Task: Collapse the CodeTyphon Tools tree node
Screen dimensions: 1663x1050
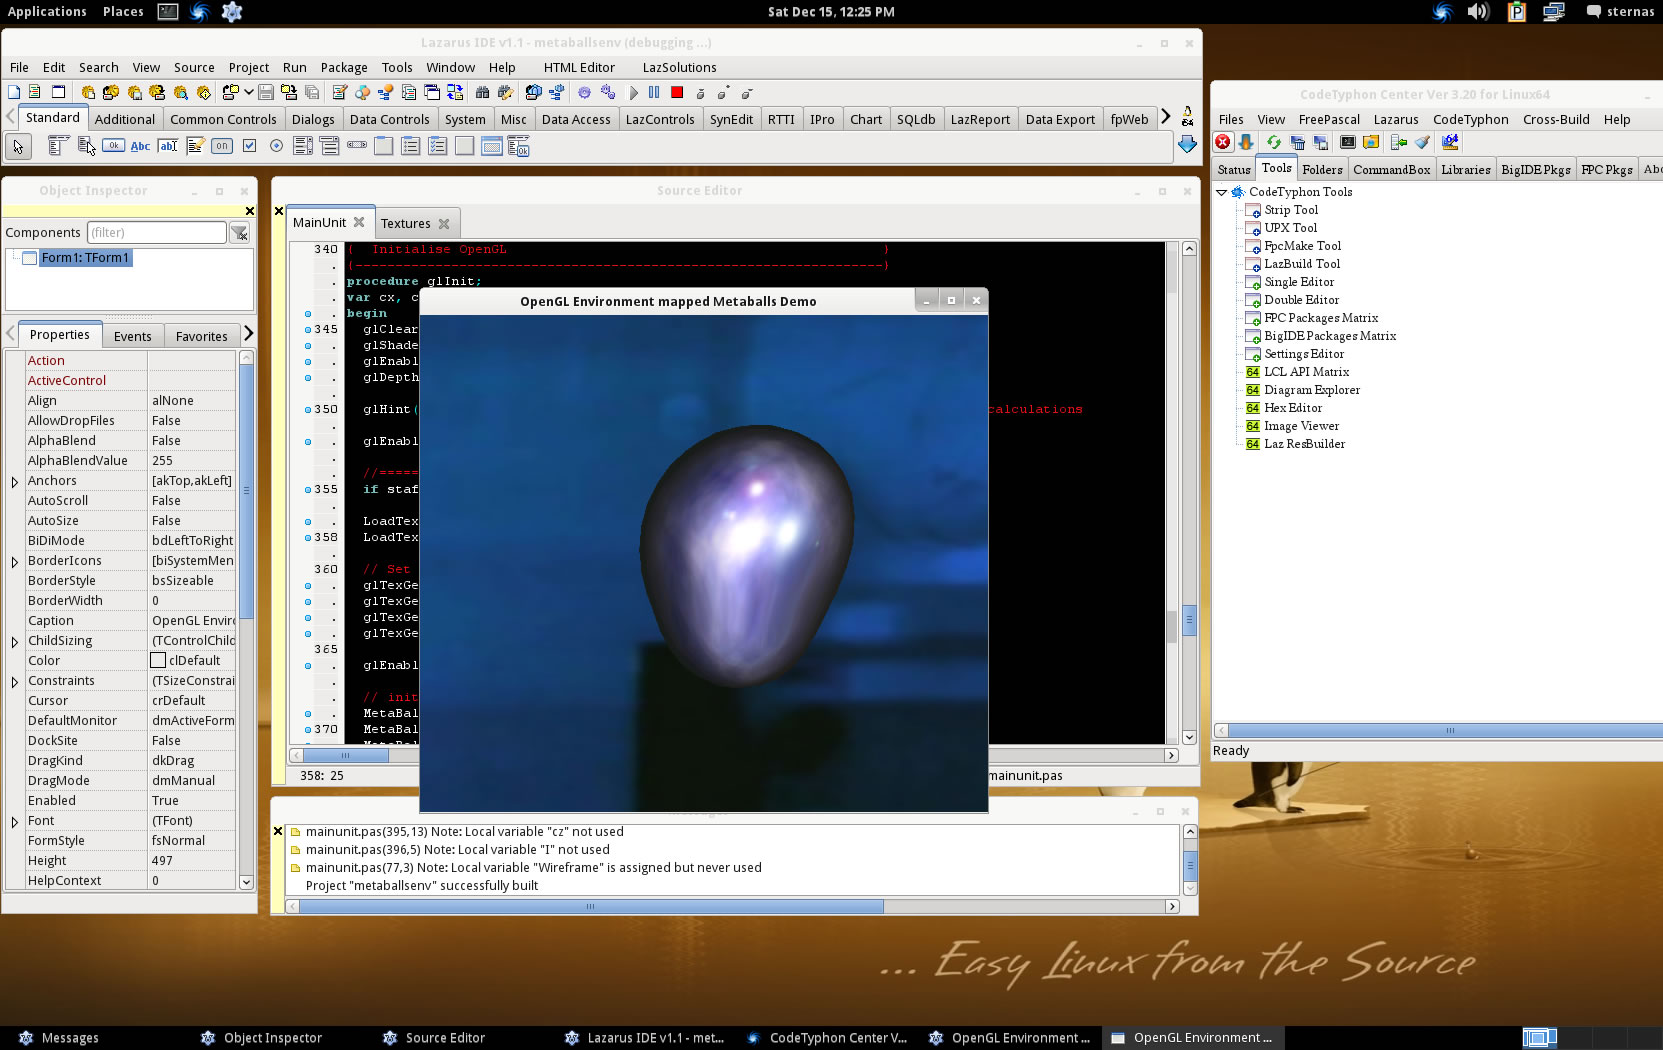Action: point(1222,192)
